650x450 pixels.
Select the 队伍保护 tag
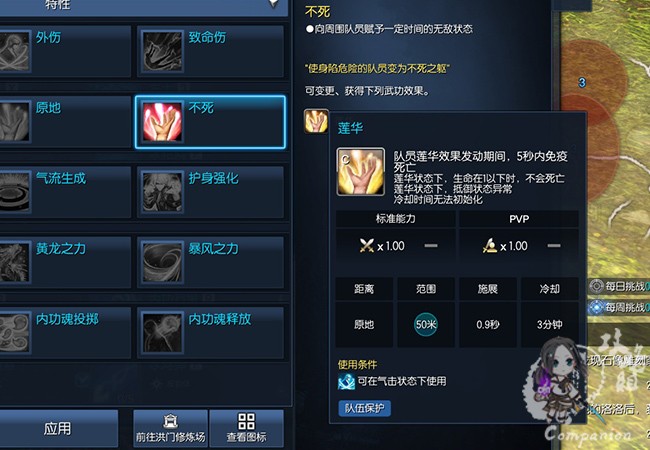[364, 408]
